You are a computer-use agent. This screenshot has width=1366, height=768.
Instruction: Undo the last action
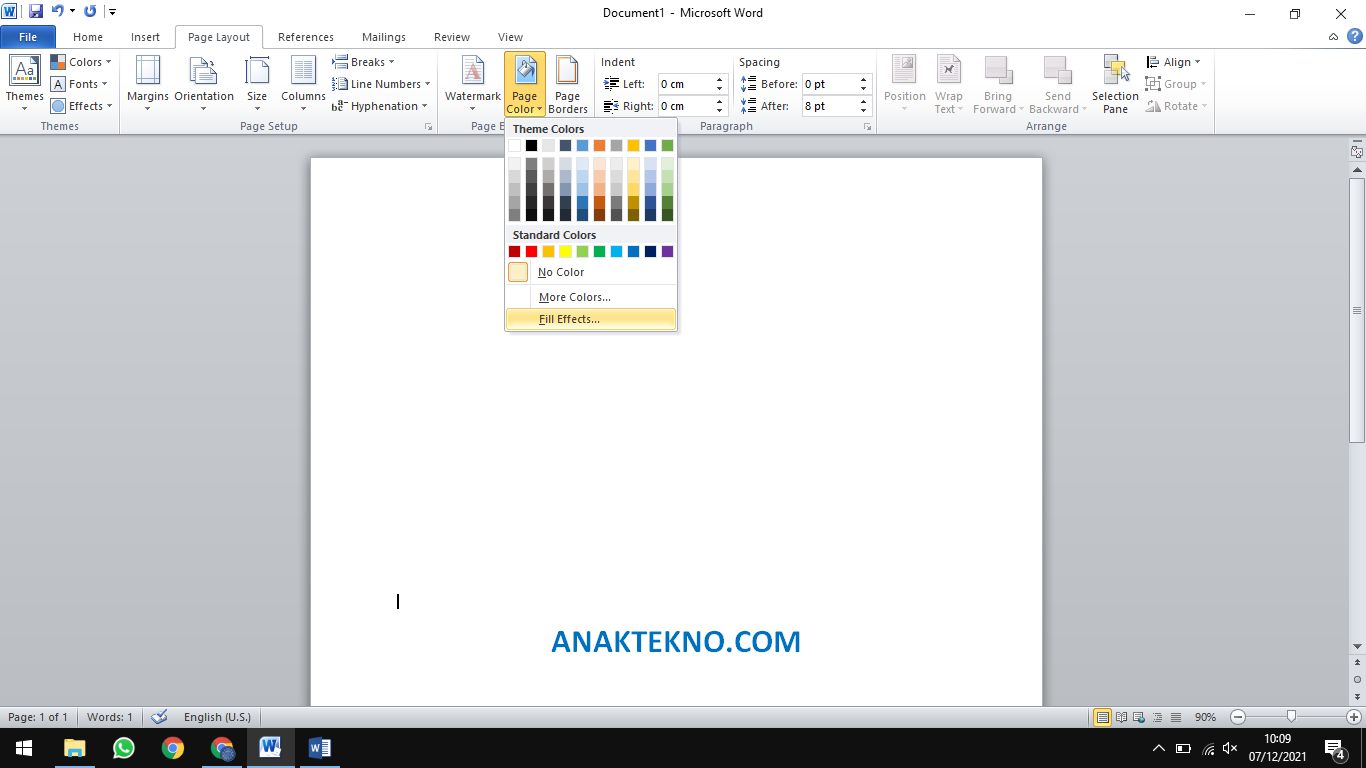click(x=58, y=12)
